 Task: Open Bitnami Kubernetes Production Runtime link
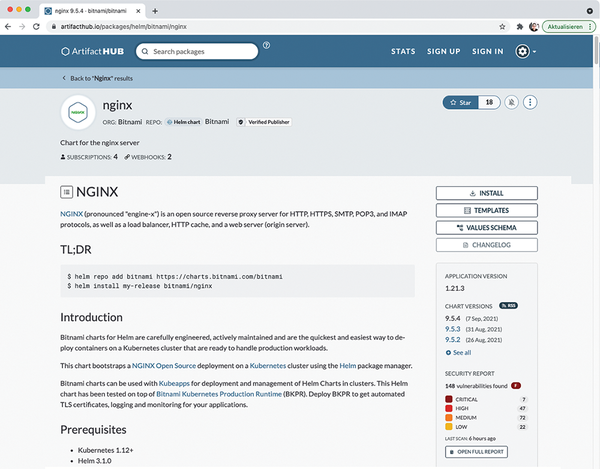click(219, 394)
